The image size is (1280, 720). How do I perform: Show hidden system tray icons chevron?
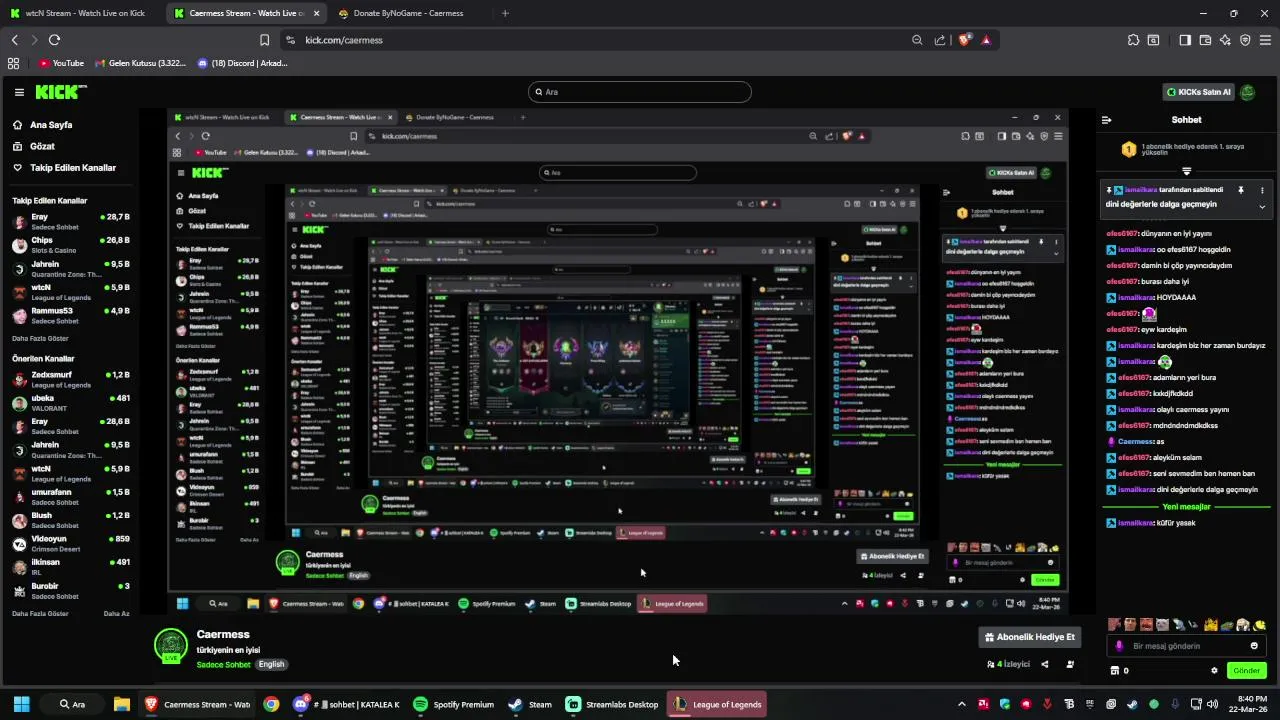pyautogui.click(x=962, y=704)
